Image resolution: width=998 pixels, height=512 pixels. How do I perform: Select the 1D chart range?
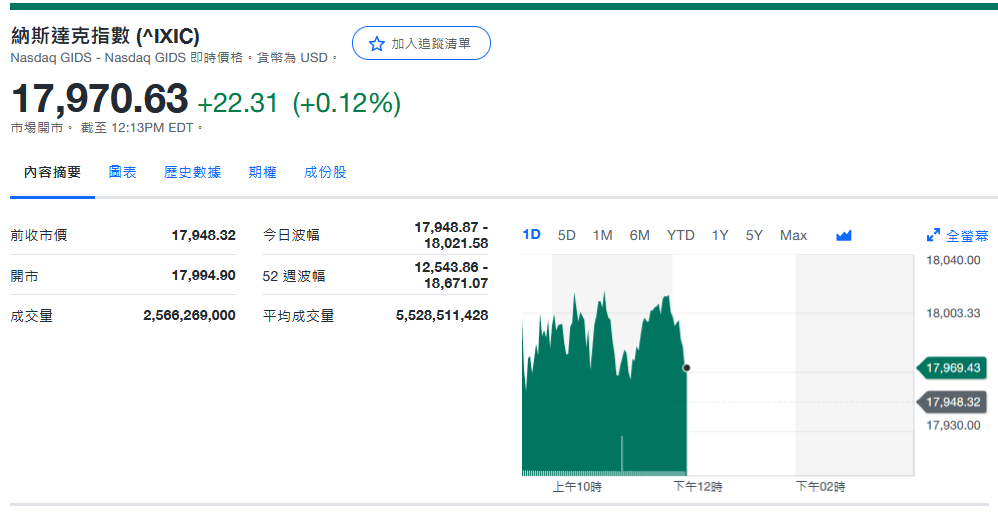(x=532, y=235)
